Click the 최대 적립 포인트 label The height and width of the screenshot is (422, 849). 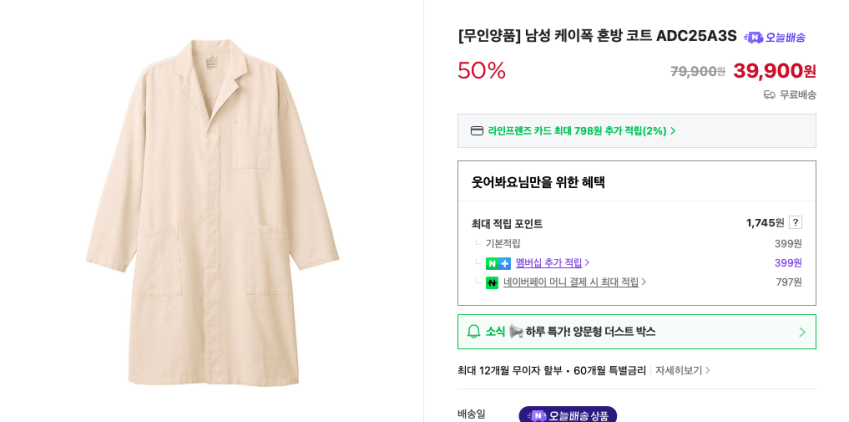pos(507,224)
